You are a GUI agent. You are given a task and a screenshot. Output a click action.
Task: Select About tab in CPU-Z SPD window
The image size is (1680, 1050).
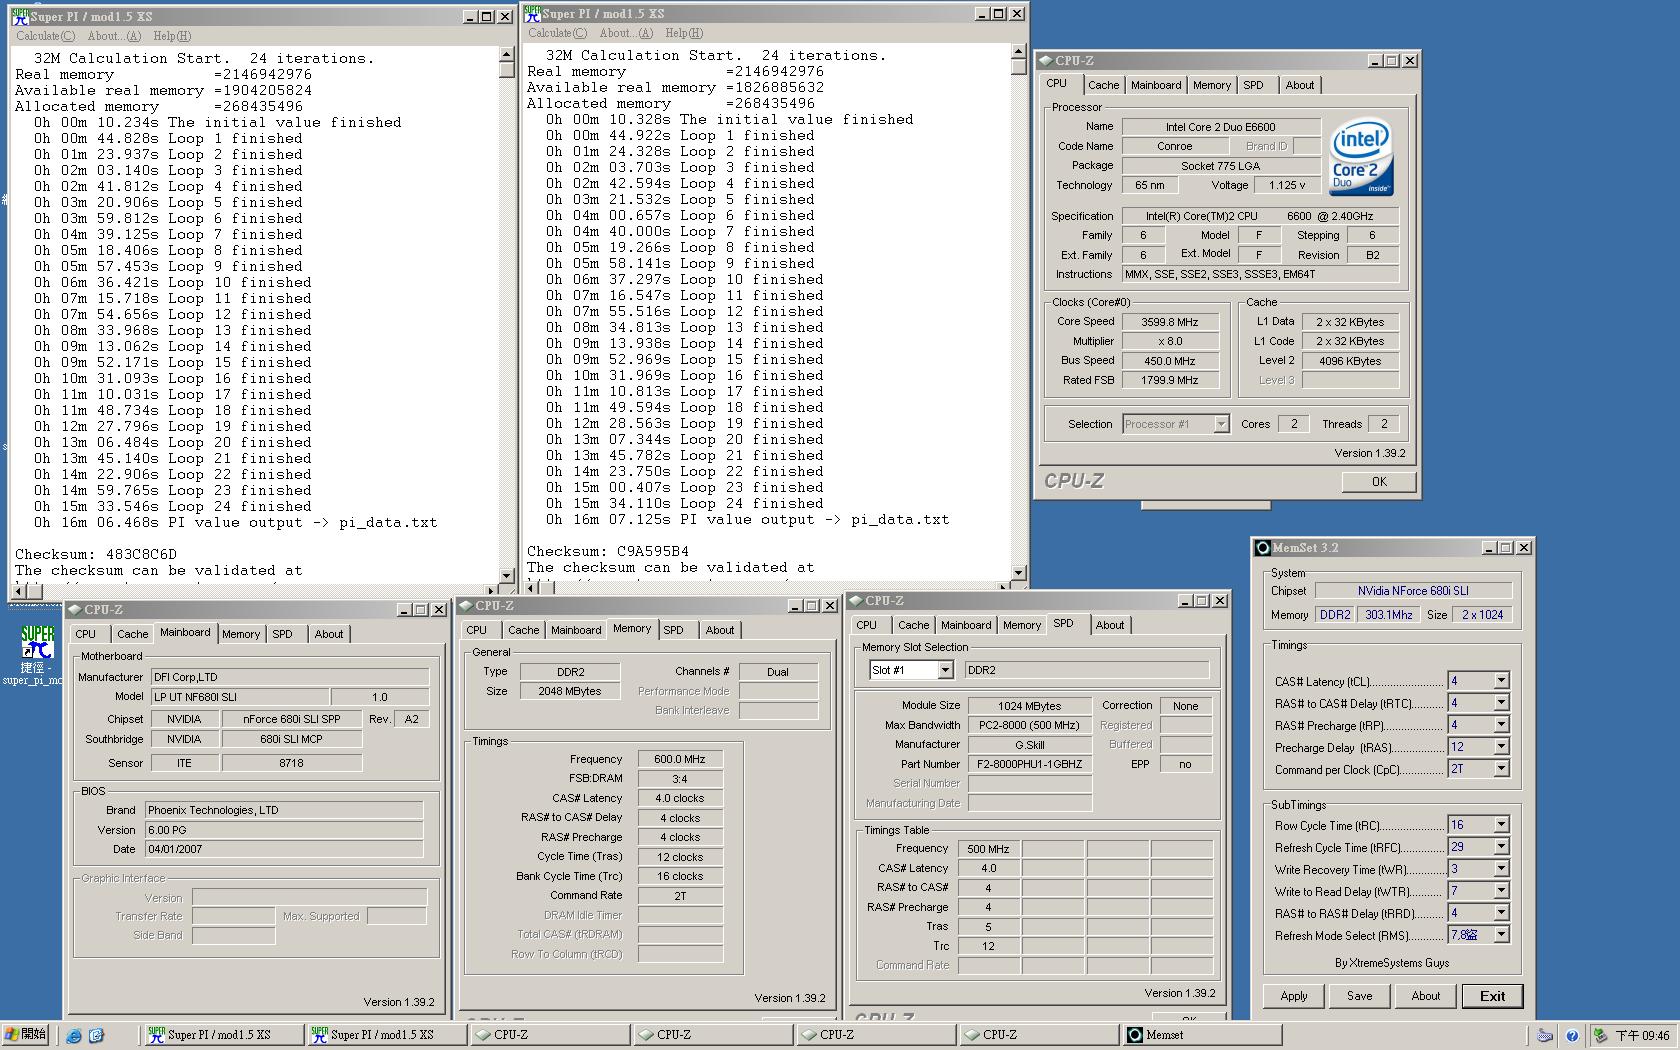(1109, 625)
